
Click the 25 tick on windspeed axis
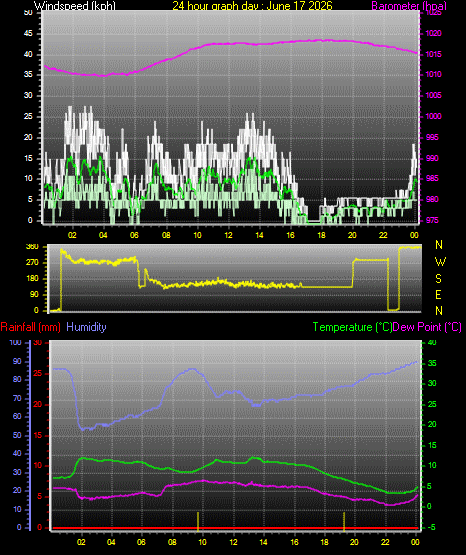28,116
